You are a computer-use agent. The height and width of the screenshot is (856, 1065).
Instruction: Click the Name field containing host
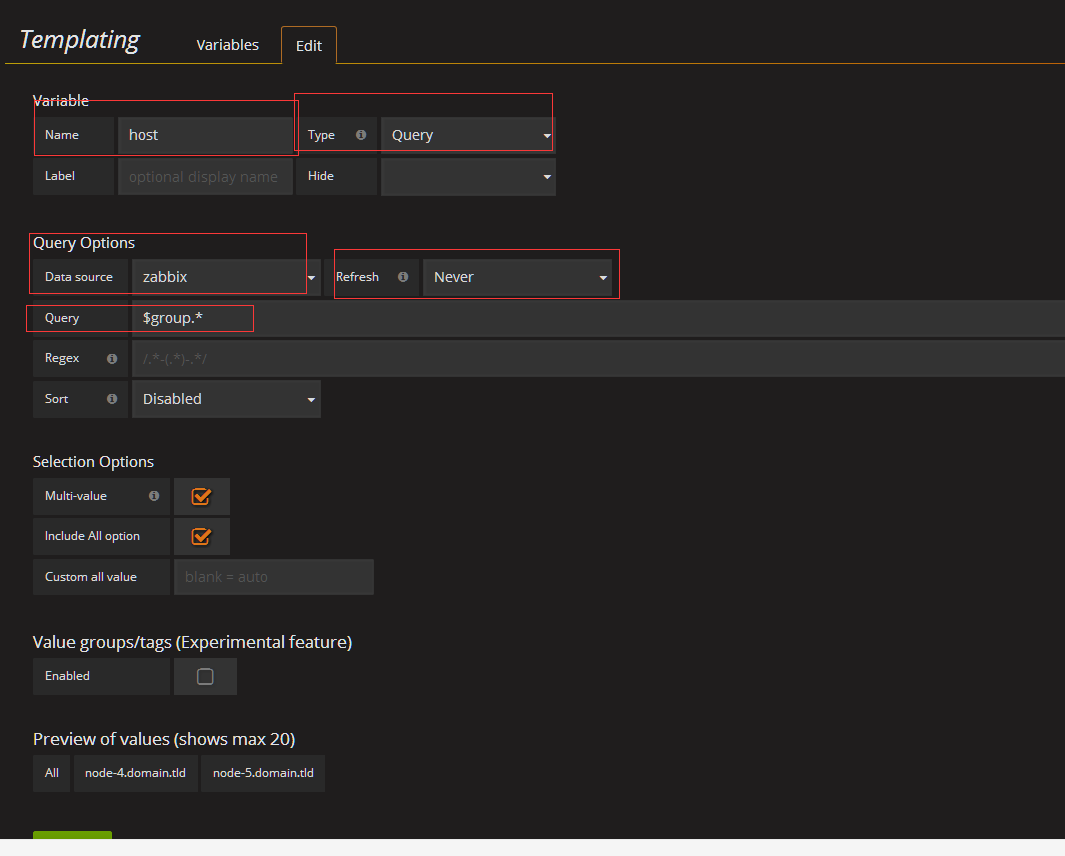click(205, 135)
